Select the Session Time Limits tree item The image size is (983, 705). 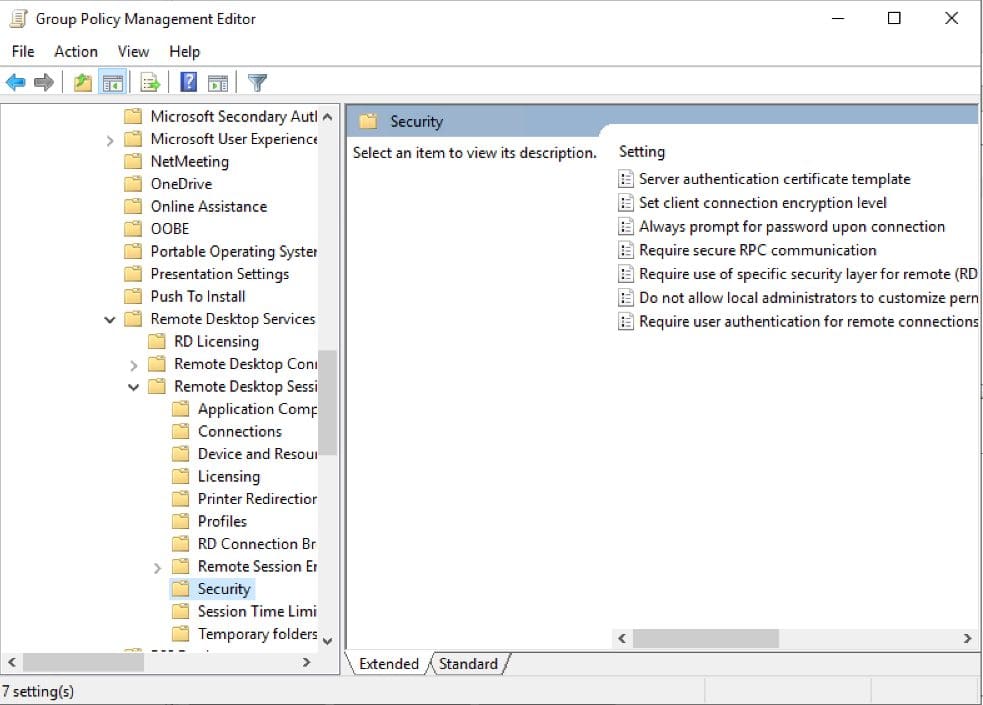(257, 612)
